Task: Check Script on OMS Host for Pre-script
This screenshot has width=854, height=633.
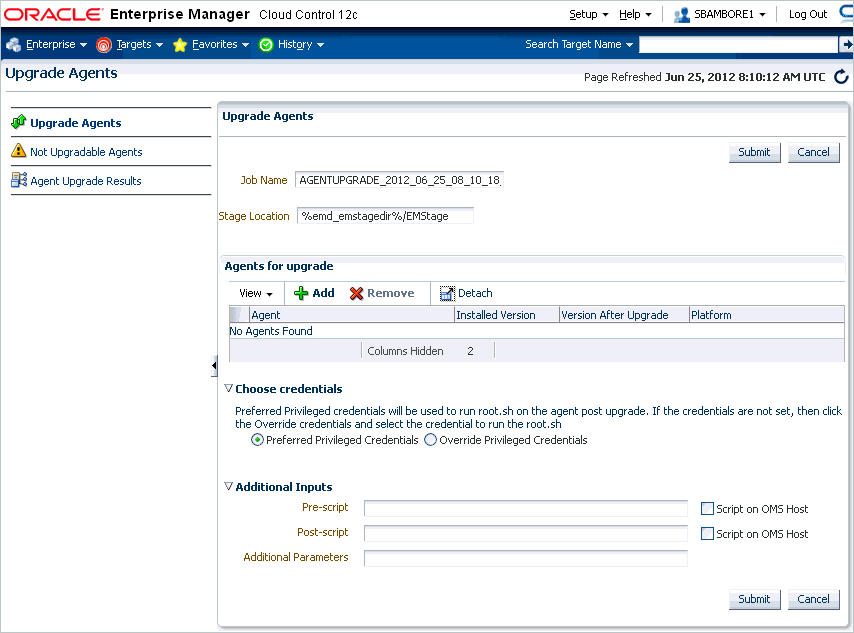Action: pos(707,509)
